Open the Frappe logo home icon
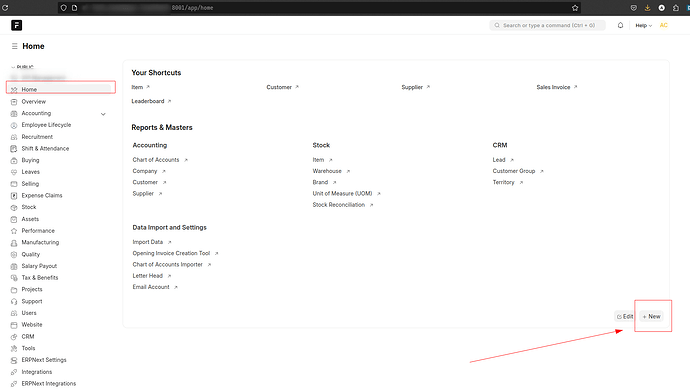Viewport: 690px width, 389px height. coord(16,26)
